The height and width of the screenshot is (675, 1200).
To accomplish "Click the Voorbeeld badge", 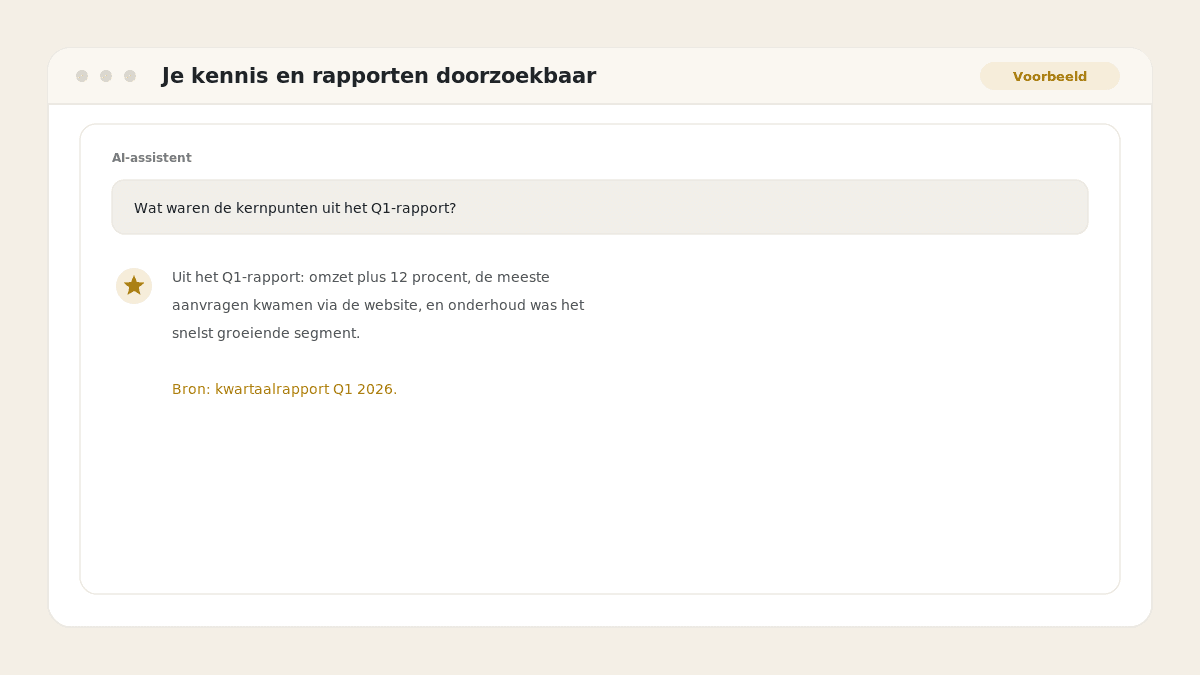I will pos(1050,76).
